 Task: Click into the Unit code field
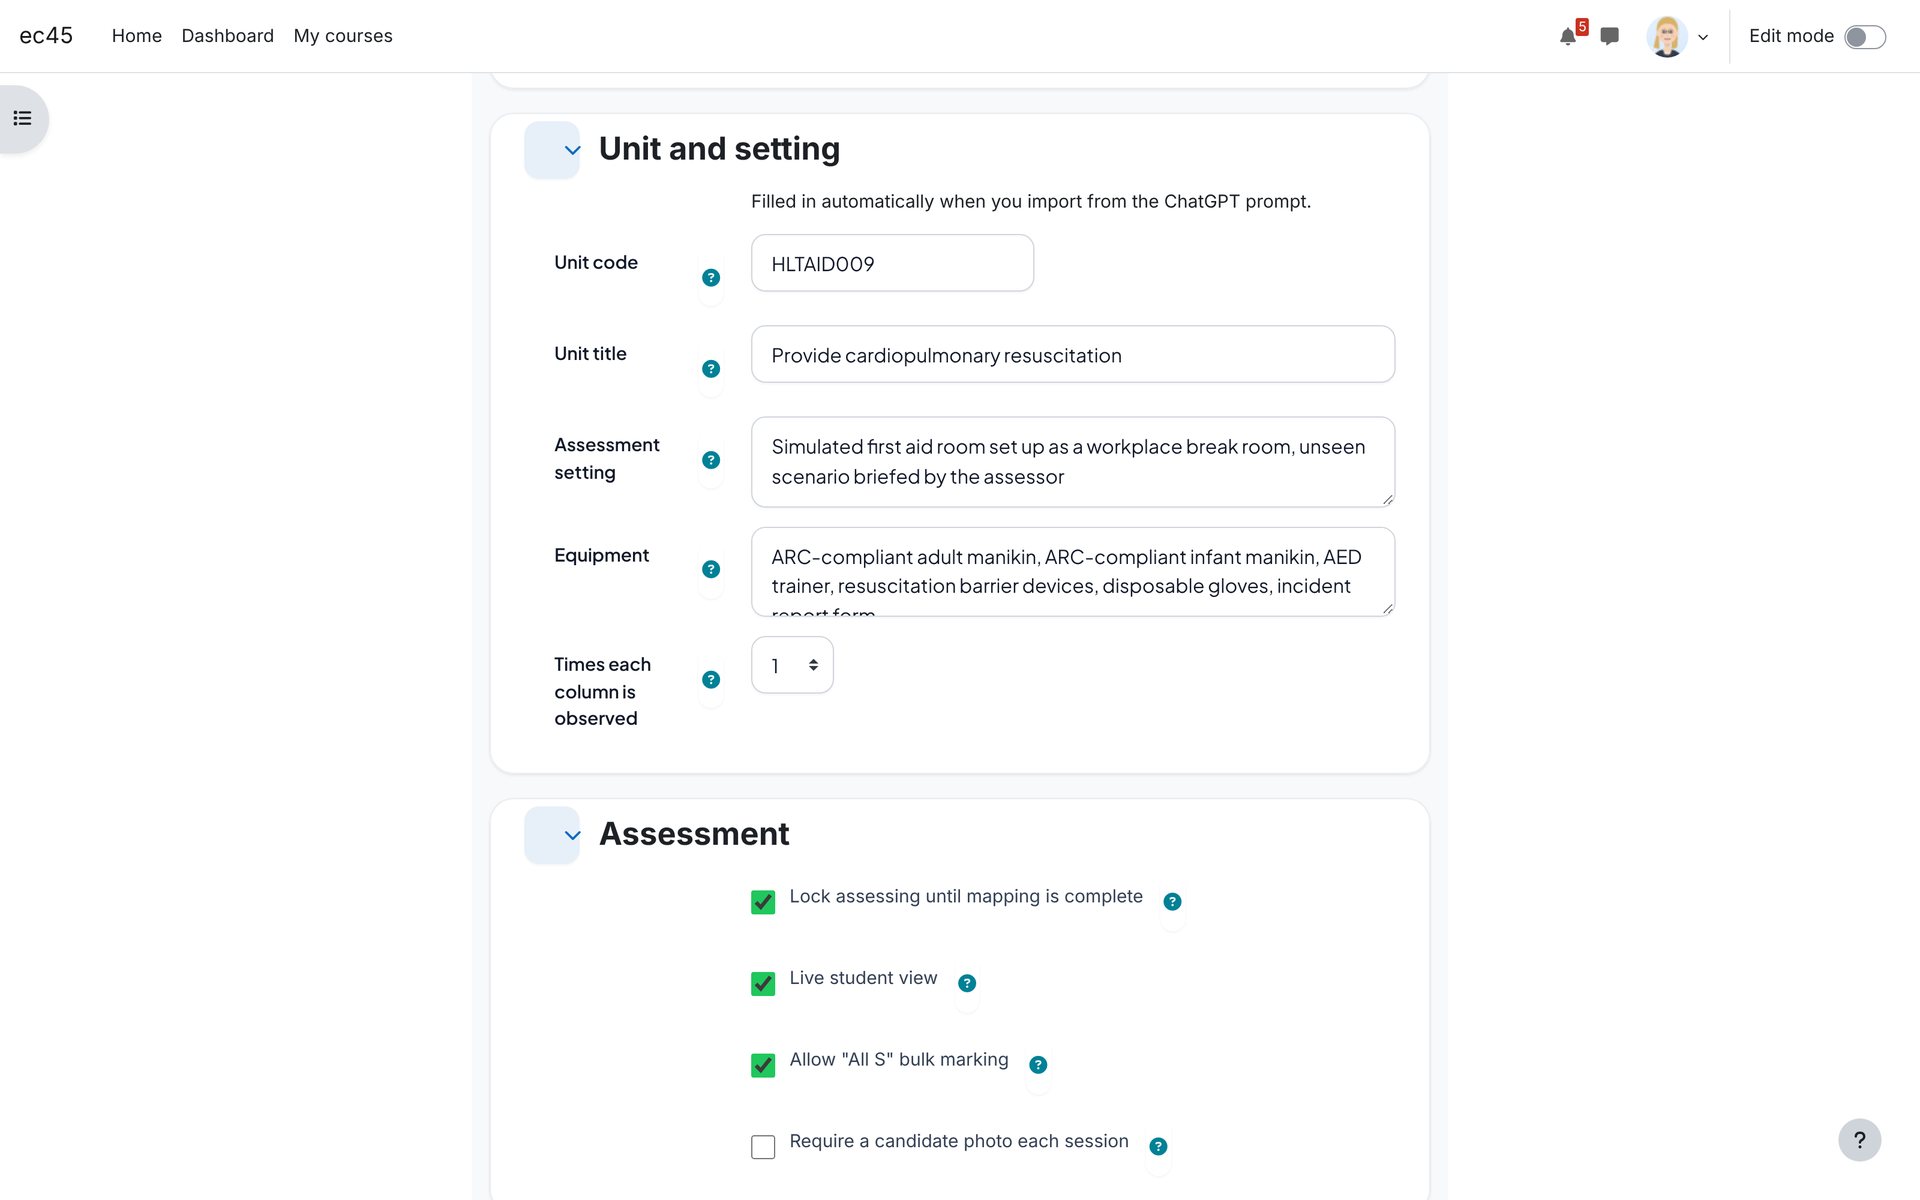pos(892,263)
